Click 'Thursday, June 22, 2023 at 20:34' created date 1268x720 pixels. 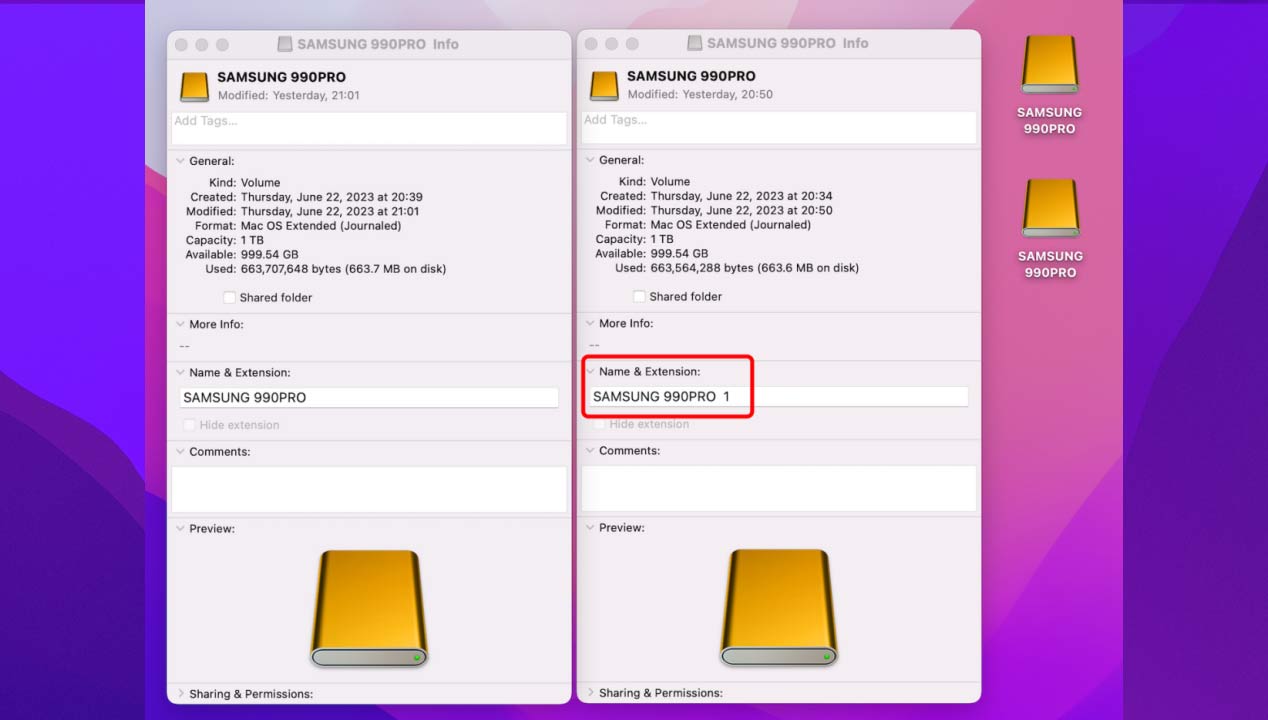[742, 196]
